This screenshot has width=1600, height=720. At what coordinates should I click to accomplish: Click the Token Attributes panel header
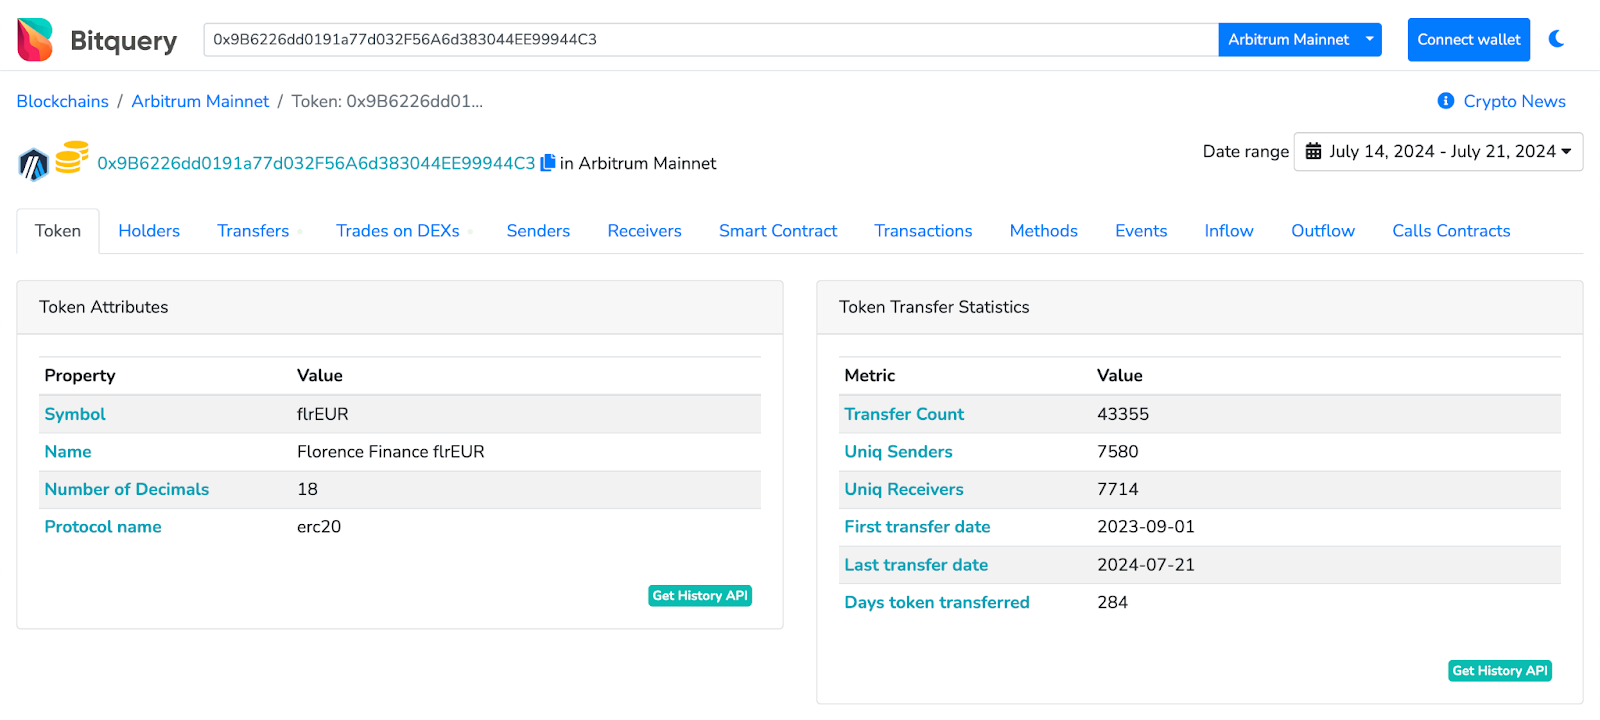point(400,307)
